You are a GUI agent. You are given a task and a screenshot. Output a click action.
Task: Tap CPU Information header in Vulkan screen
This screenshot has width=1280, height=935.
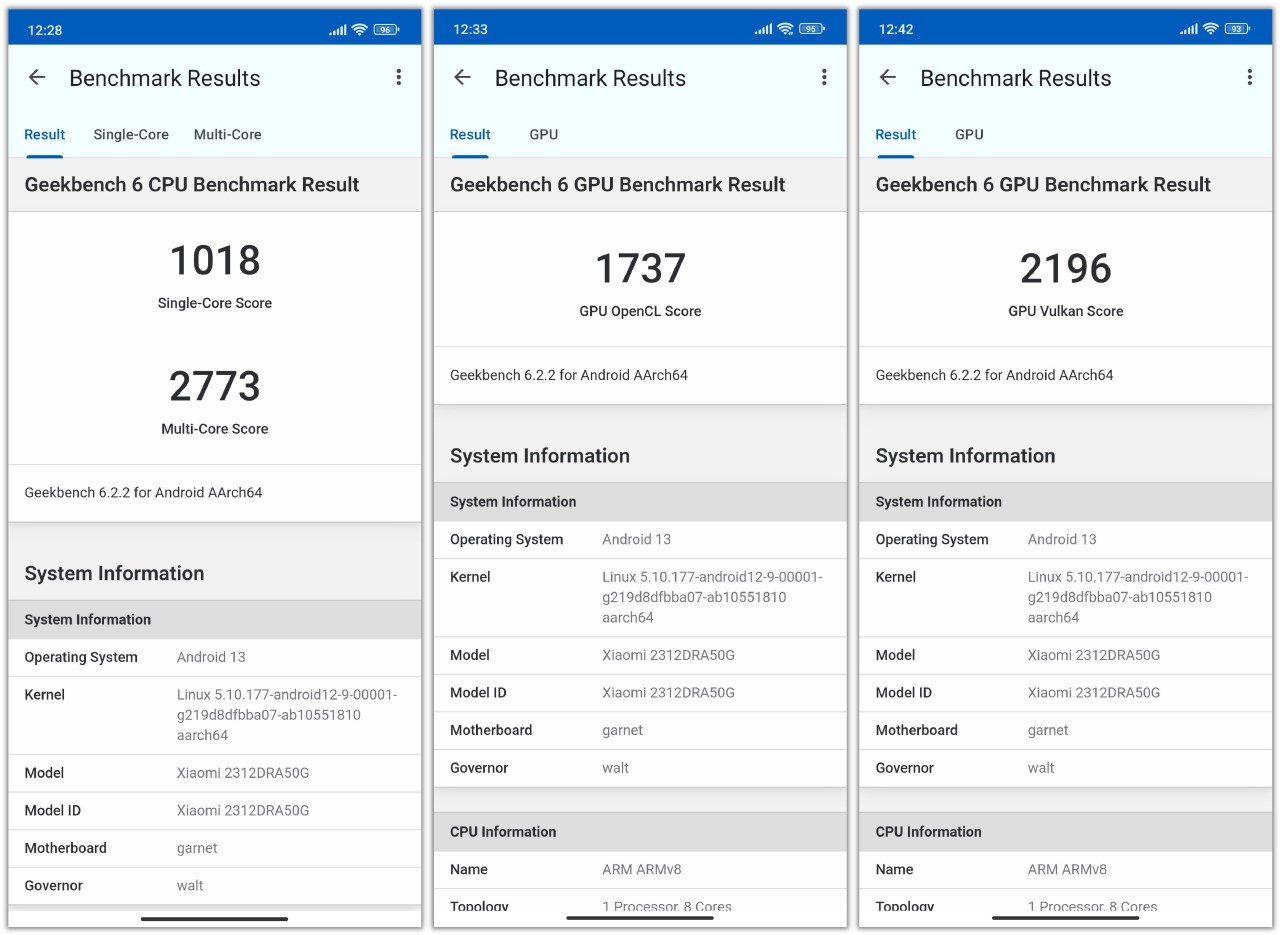coord(1066,832)
